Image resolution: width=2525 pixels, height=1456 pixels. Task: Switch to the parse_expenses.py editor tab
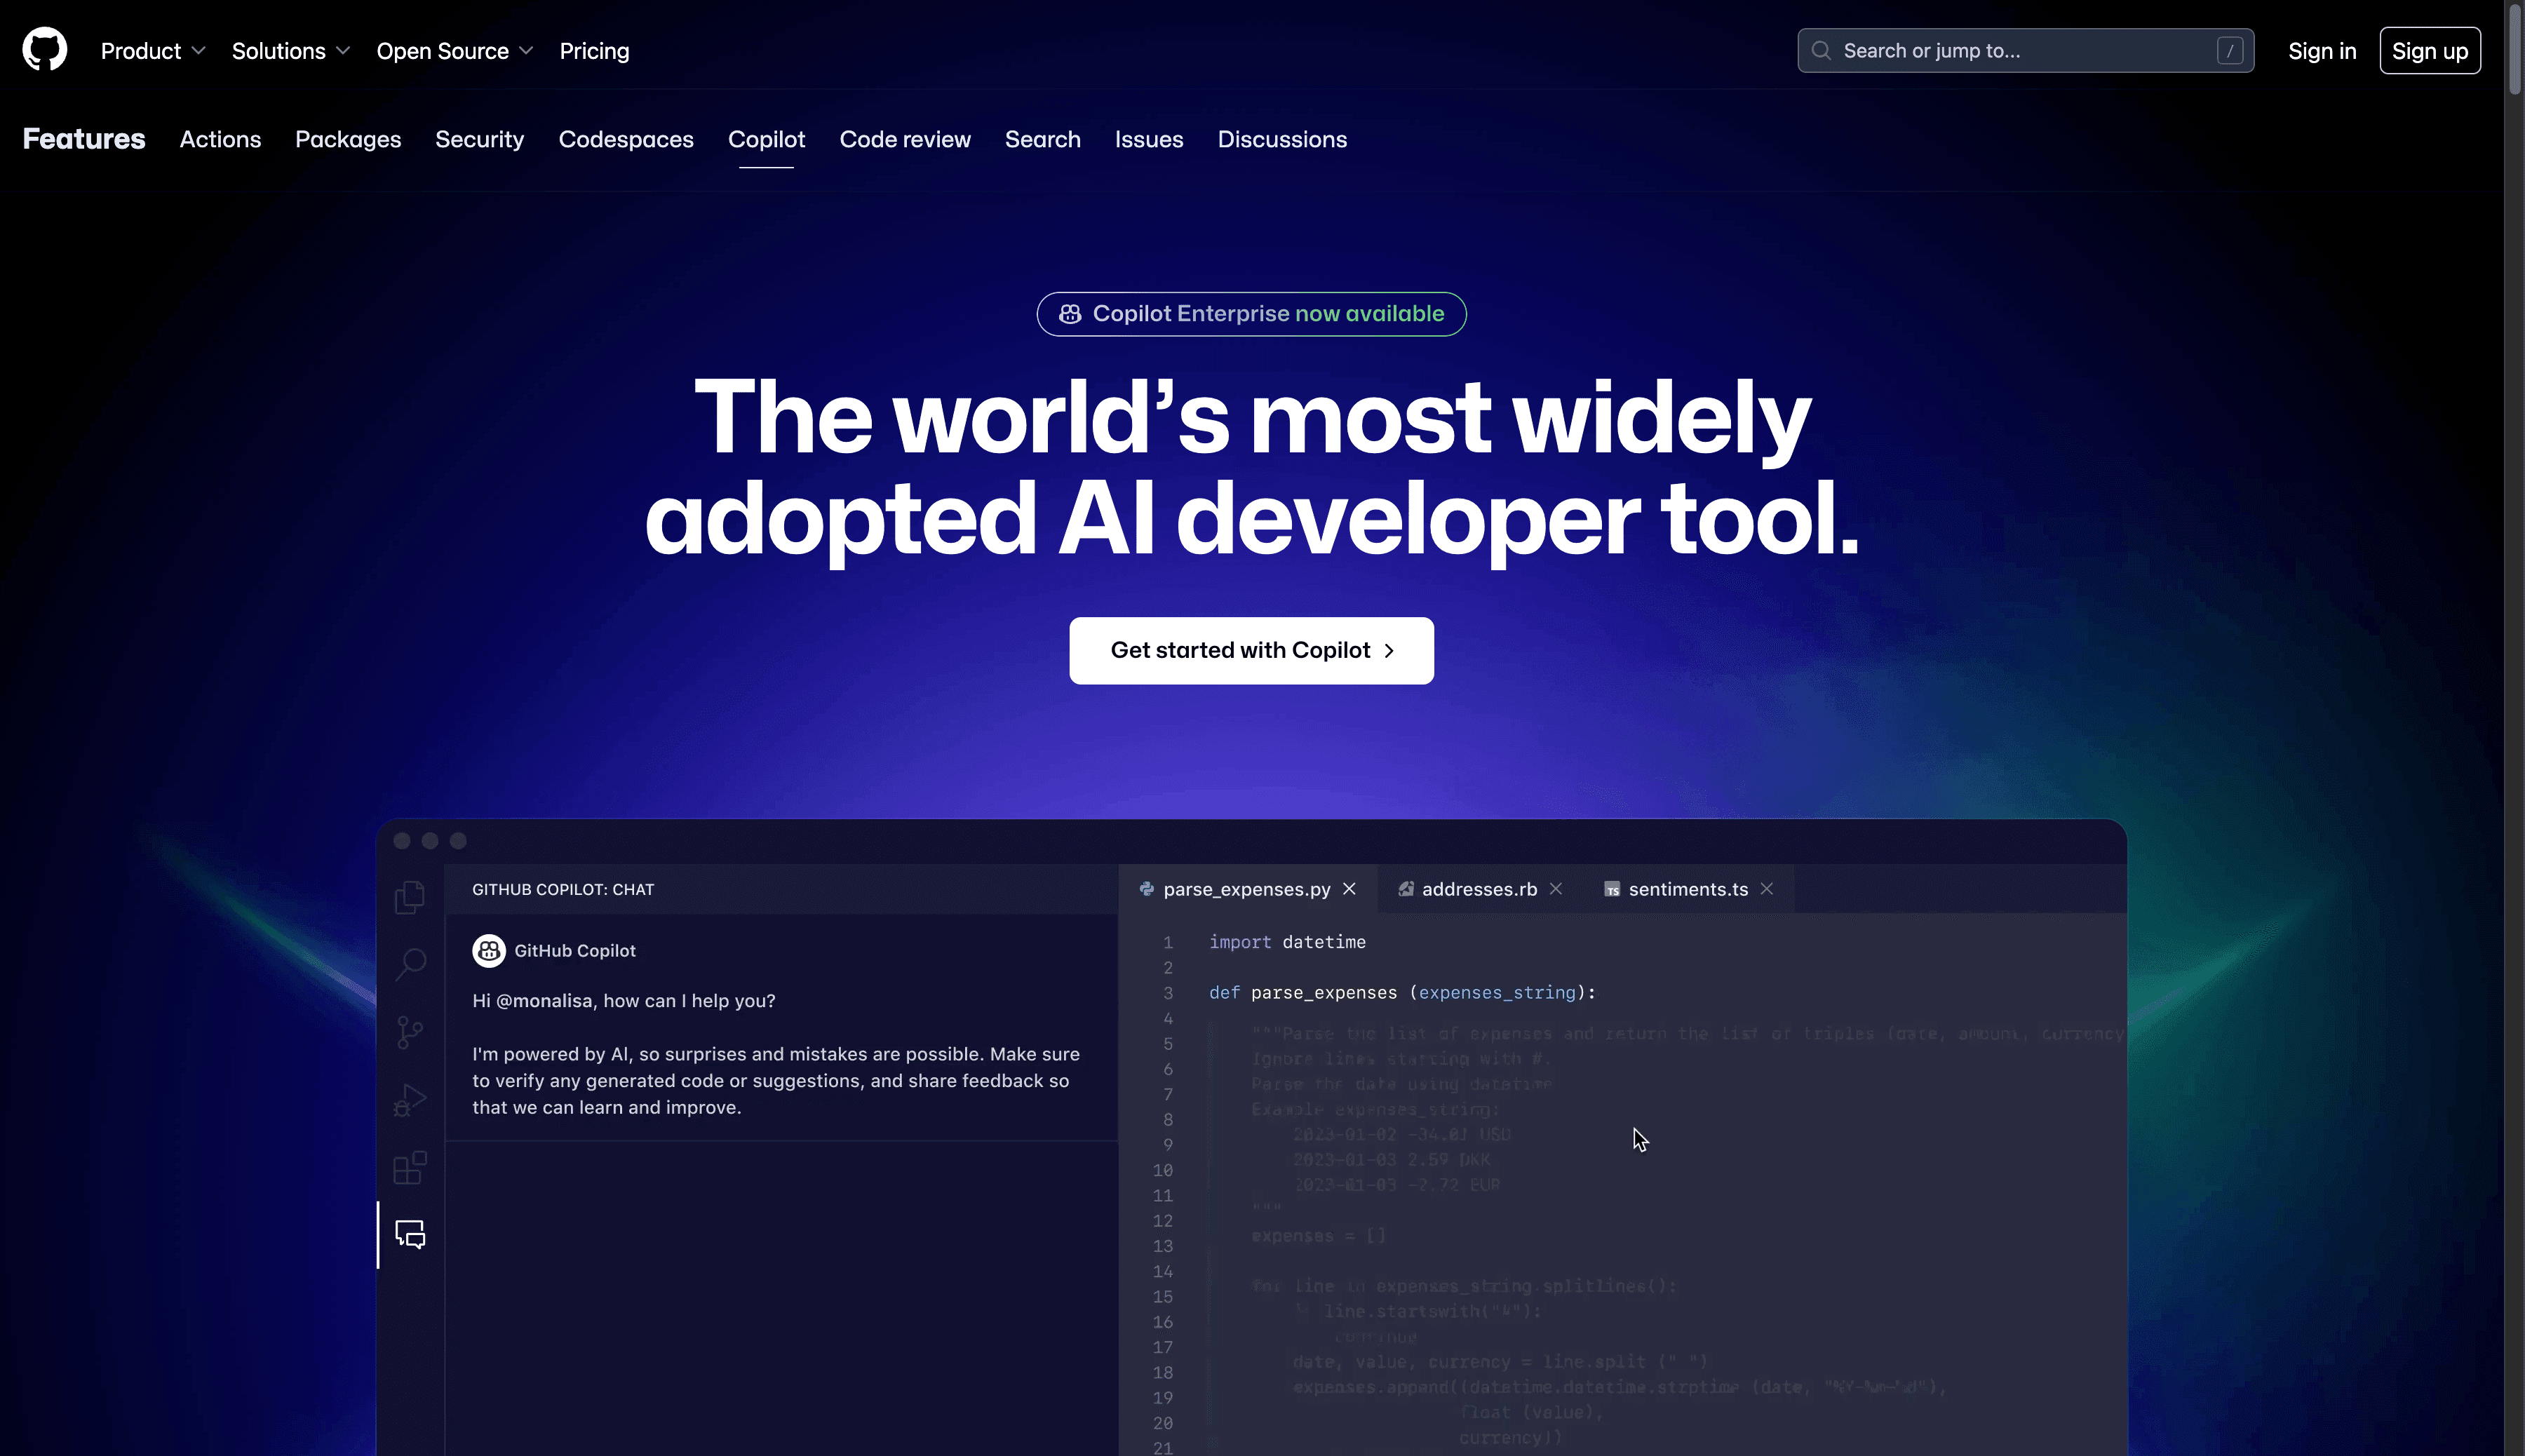coord(1247,889)
